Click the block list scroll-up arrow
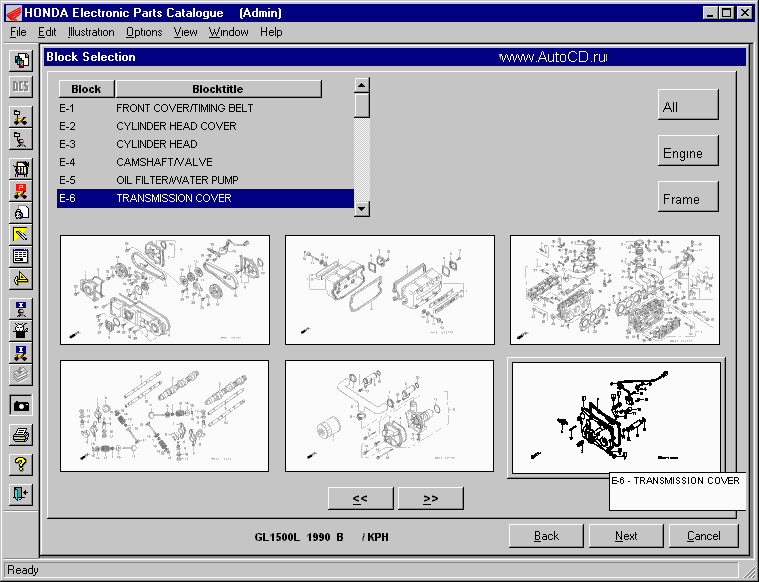The image size is (759, 582). click(x=362, y=86)
